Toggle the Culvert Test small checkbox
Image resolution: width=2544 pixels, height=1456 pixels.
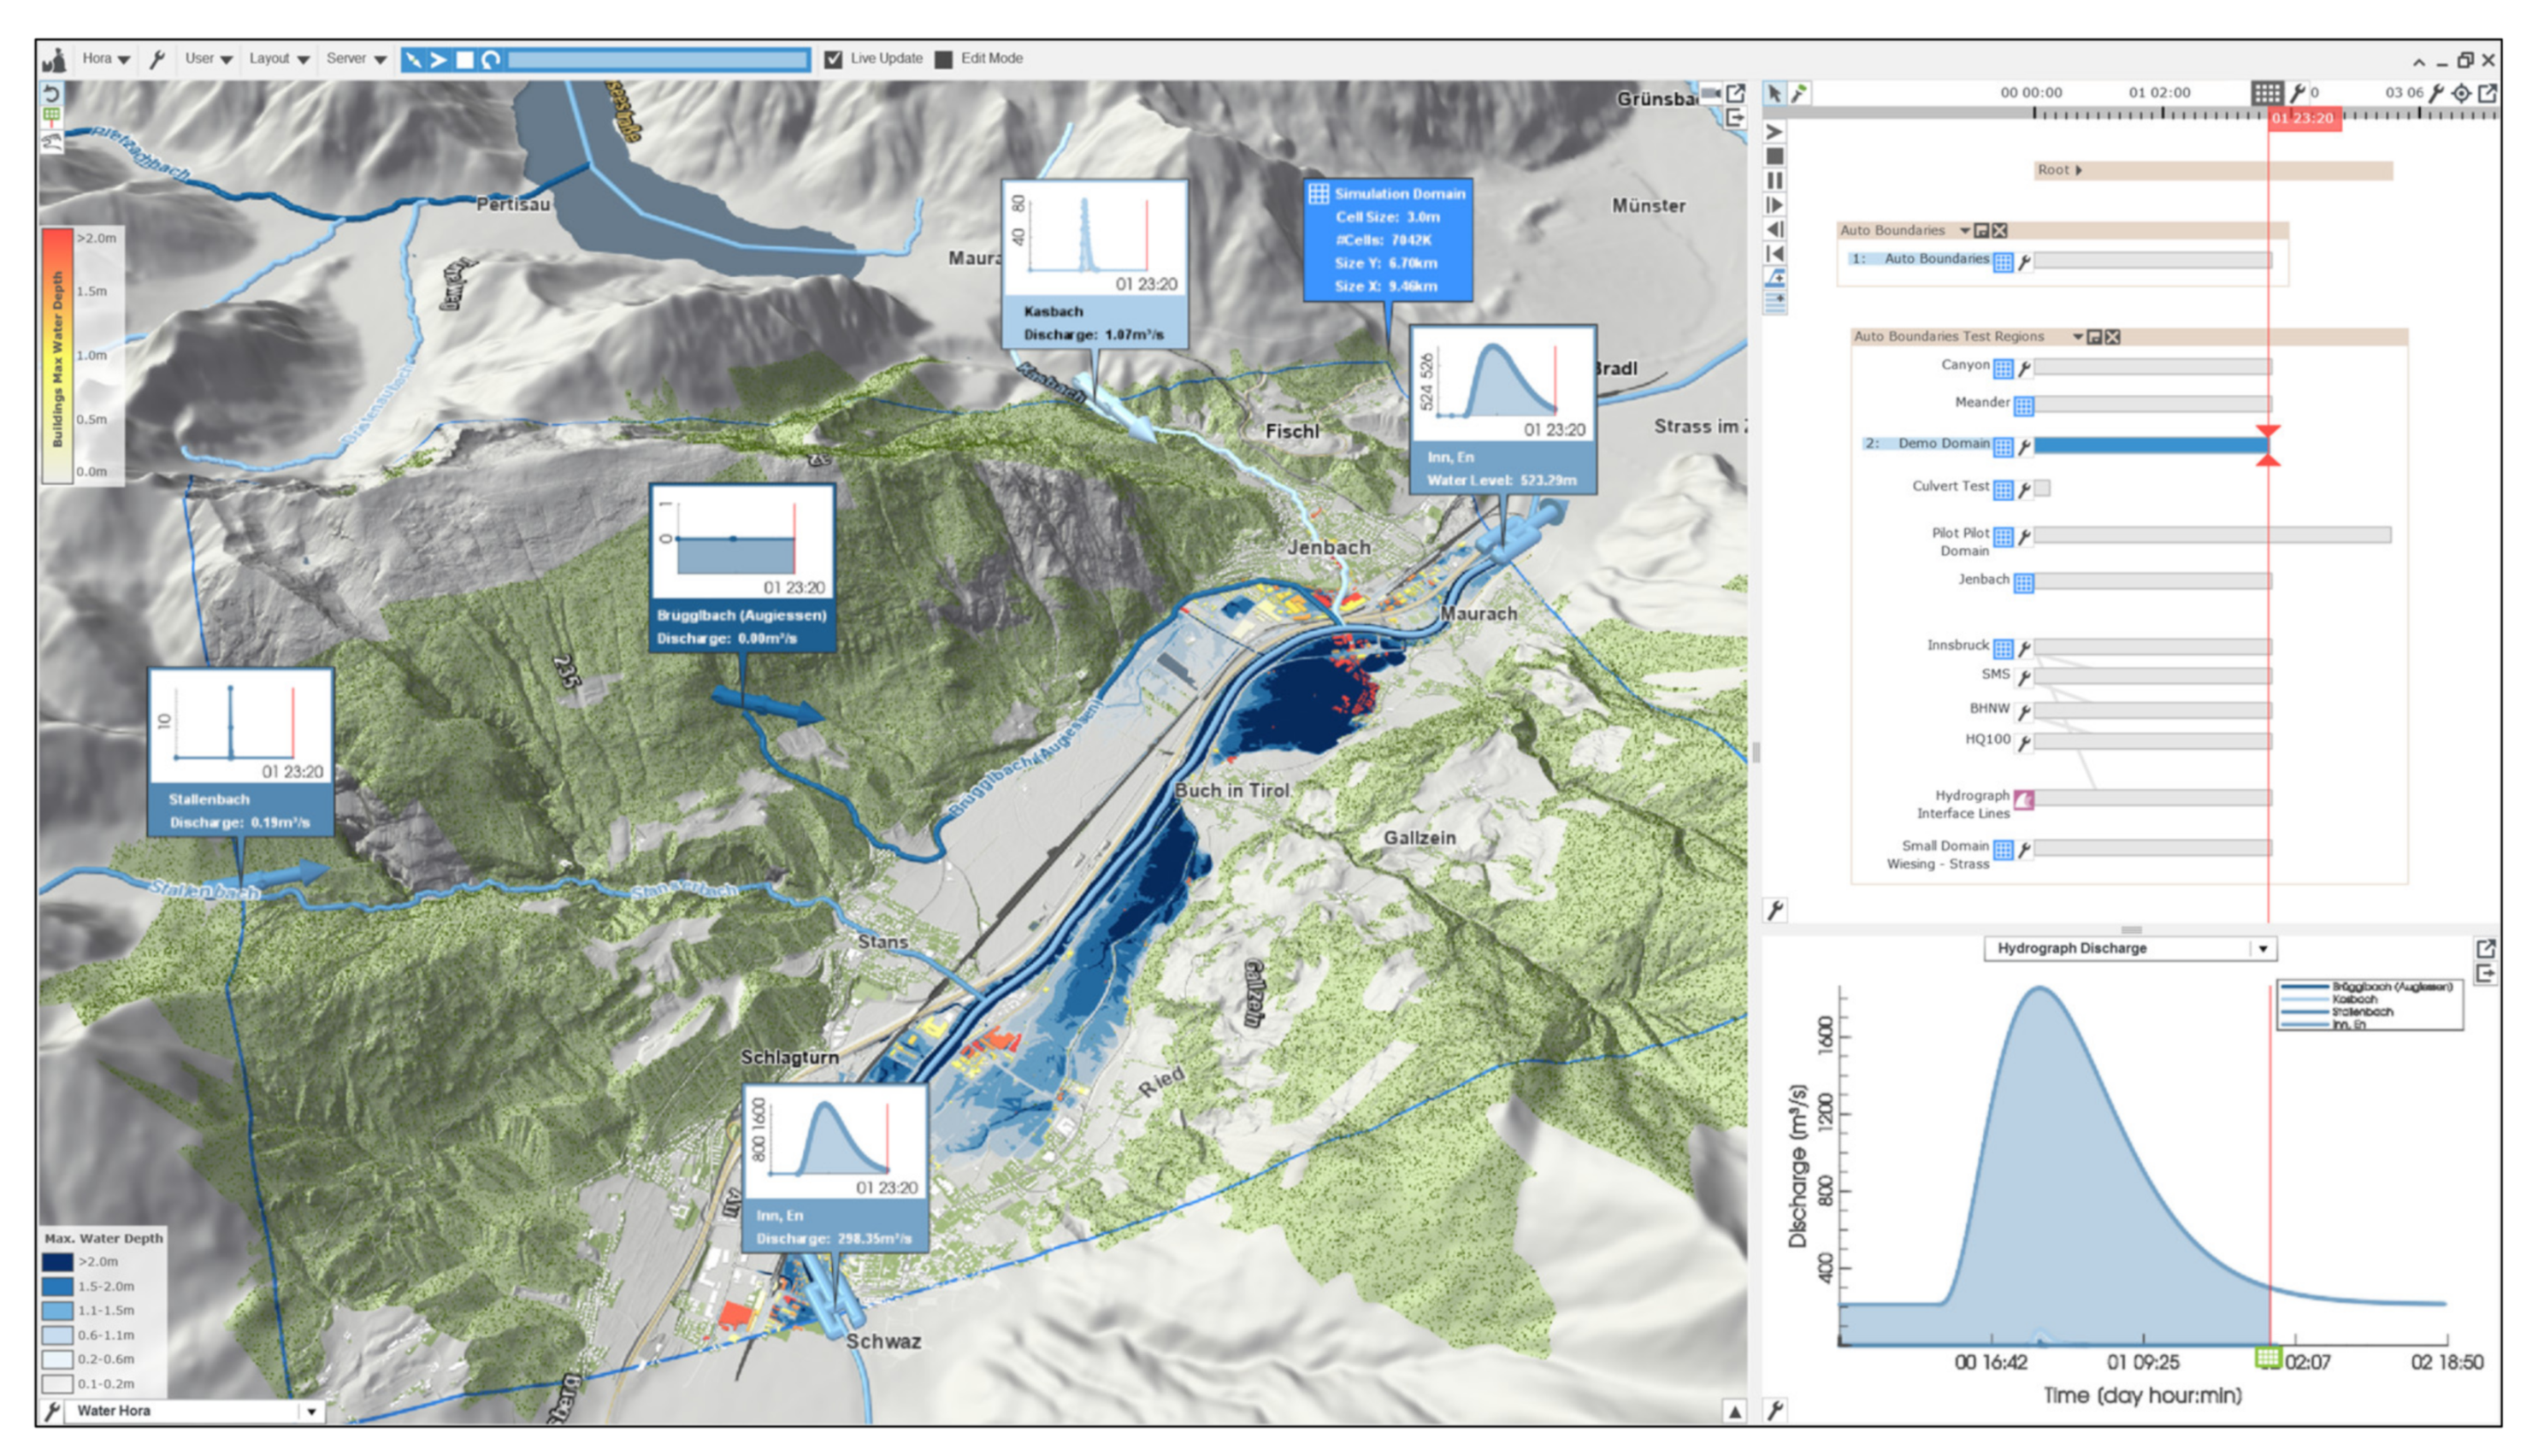(2043, 489)
